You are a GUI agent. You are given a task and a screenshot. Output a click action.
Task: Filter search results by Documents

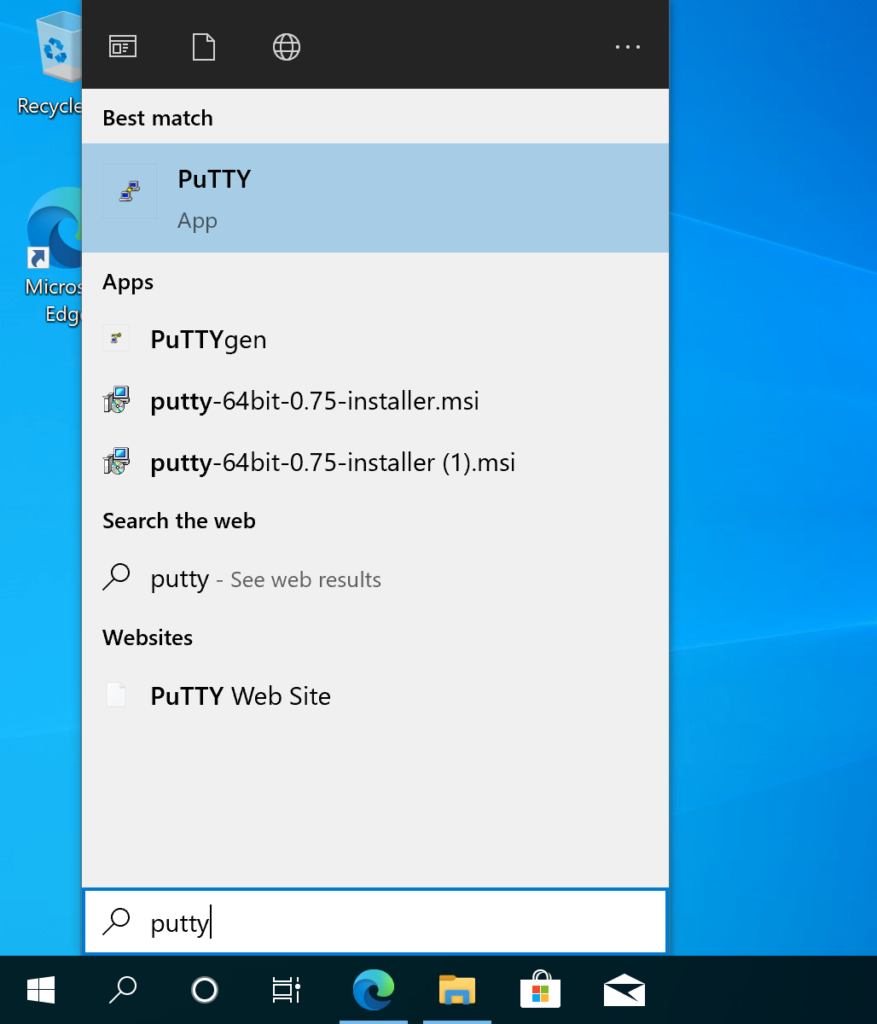(204, 46)
